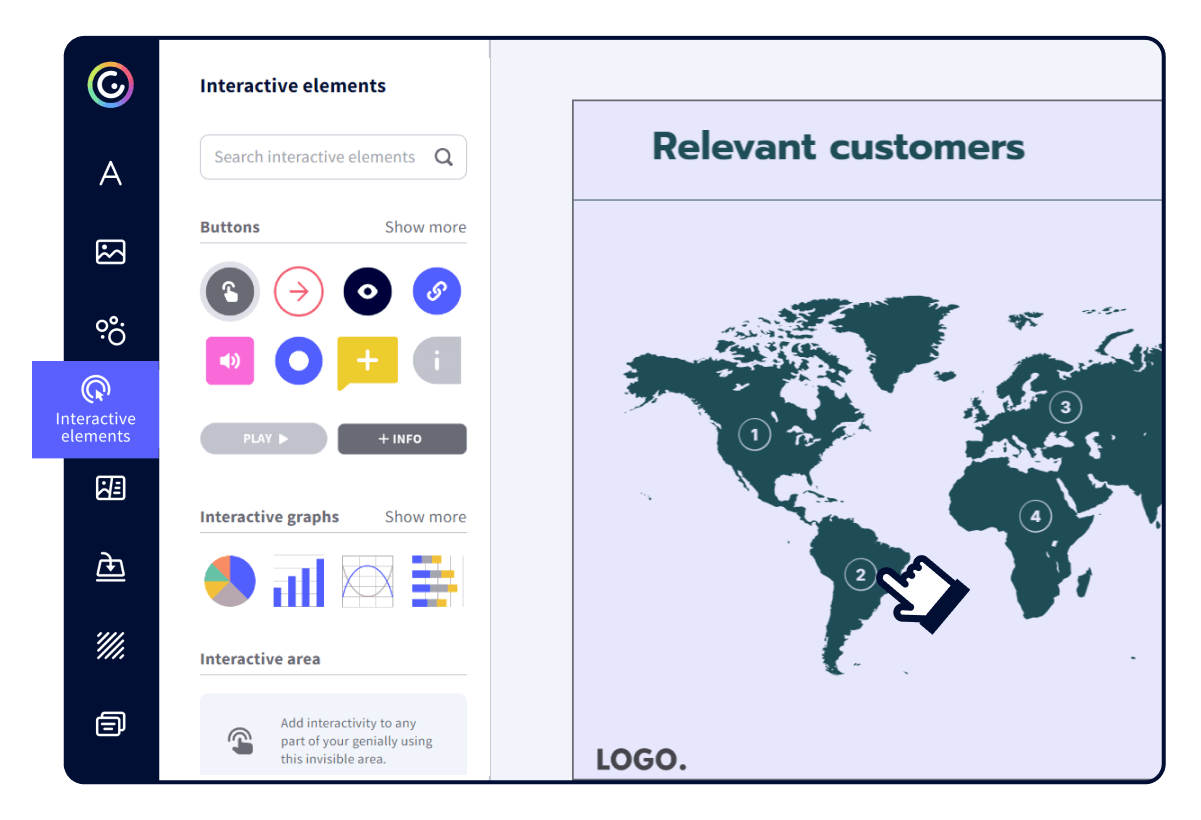Image resolution: width=1201 pixels, height=820 pixels.
Task: Insert the eye reveal button element
Action: (x=367, y=291)
